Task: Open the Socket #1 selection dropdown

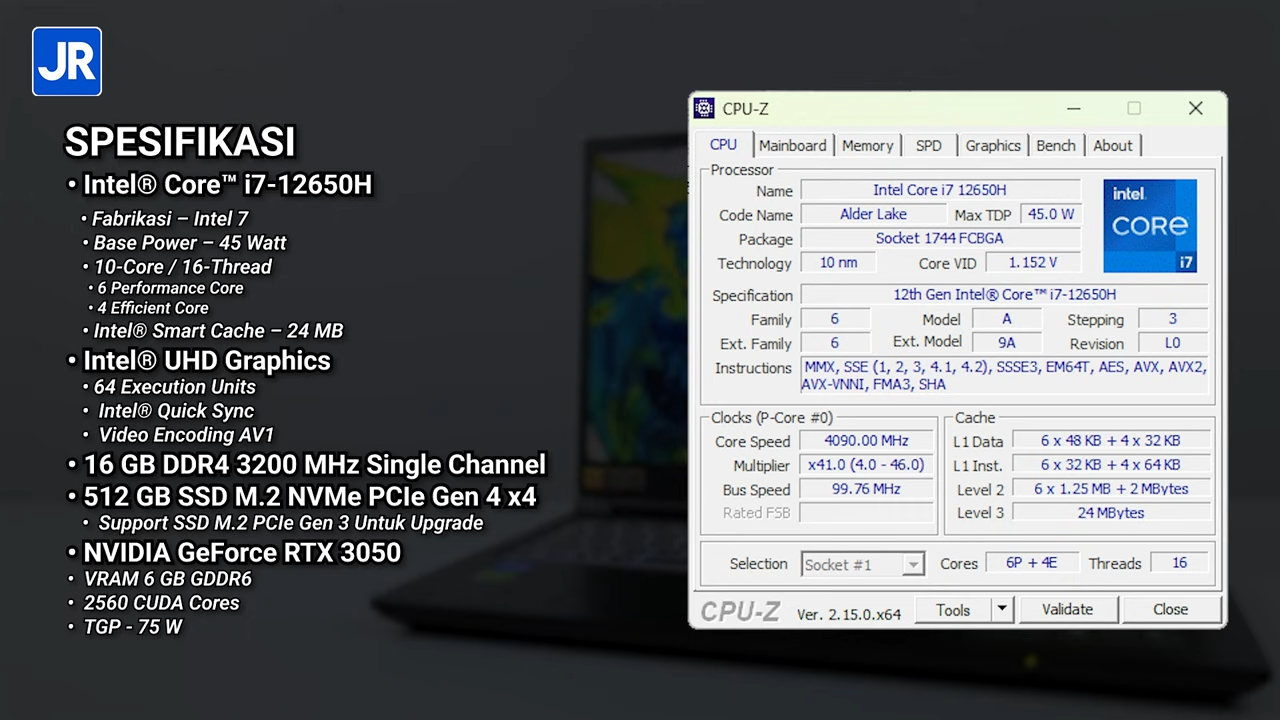Action: [862, 564]
